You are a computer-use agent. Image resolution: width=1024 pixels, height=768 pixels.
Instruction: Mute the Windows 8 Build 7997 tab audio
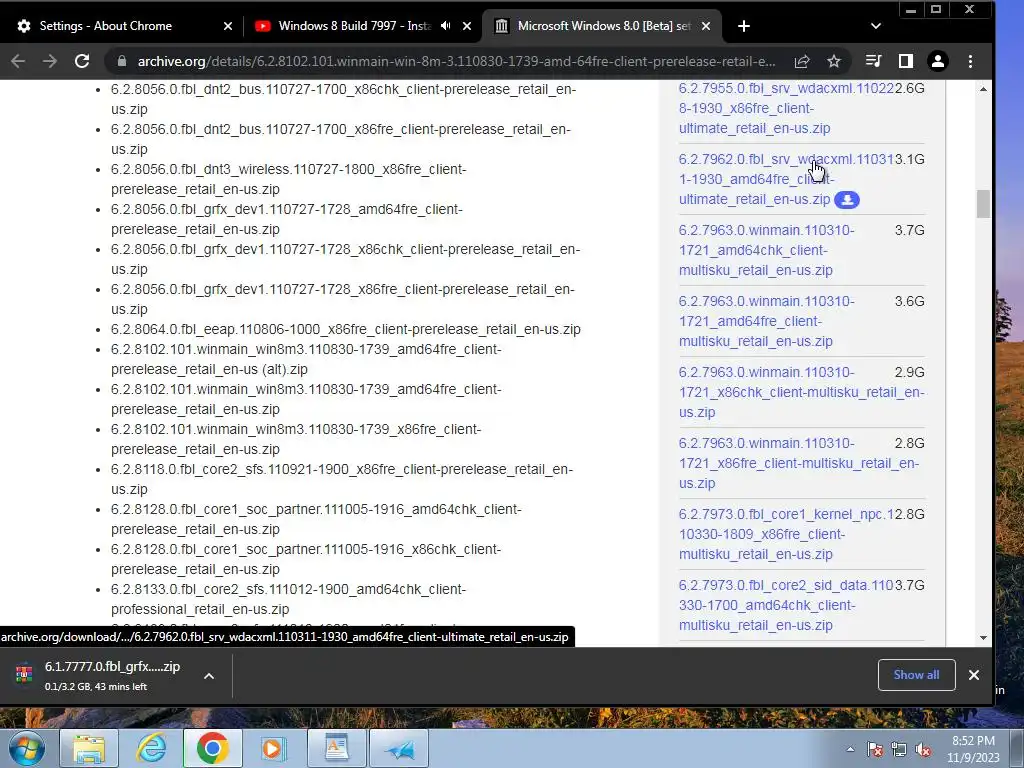click(445, 26)
